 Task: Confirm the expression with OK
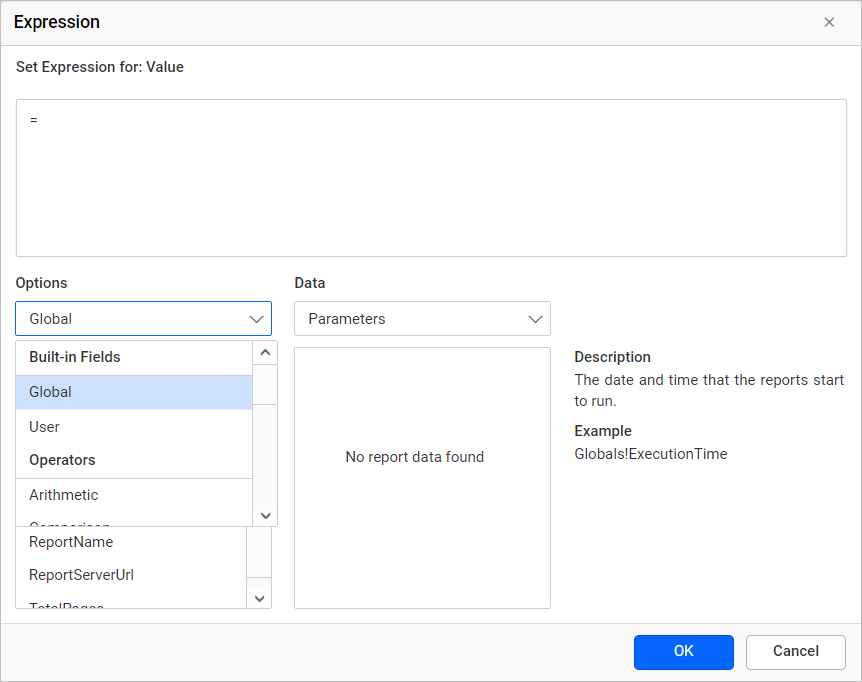click(x=684, y=652)
